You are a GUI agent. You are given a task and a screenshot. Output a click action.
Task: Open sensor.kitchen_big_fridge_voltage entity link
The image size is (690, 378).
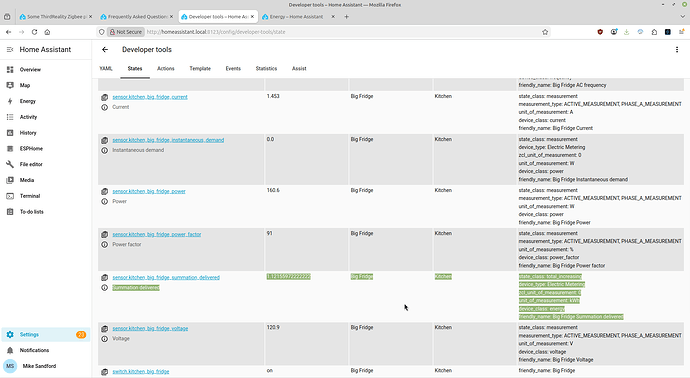pyautogui.click(x=150, y=329)
